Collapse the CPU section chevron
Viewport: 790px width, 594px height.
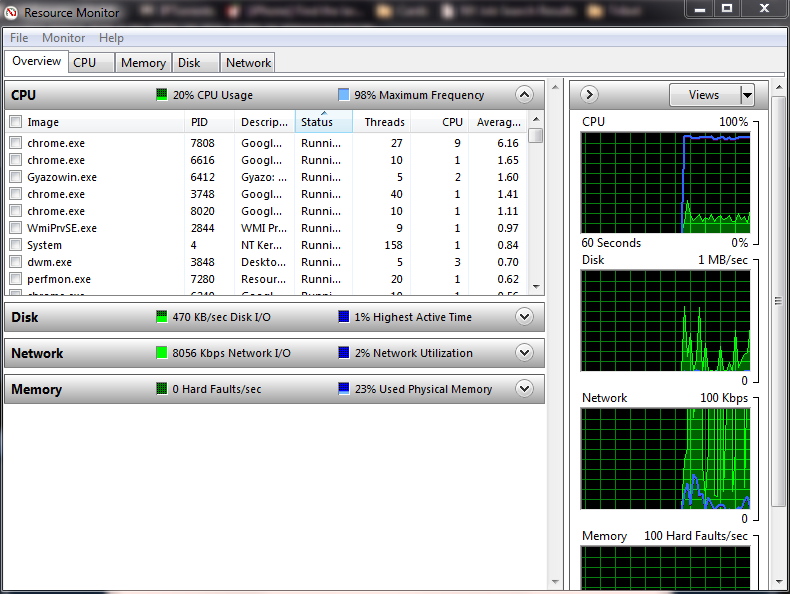click(524, 94)
